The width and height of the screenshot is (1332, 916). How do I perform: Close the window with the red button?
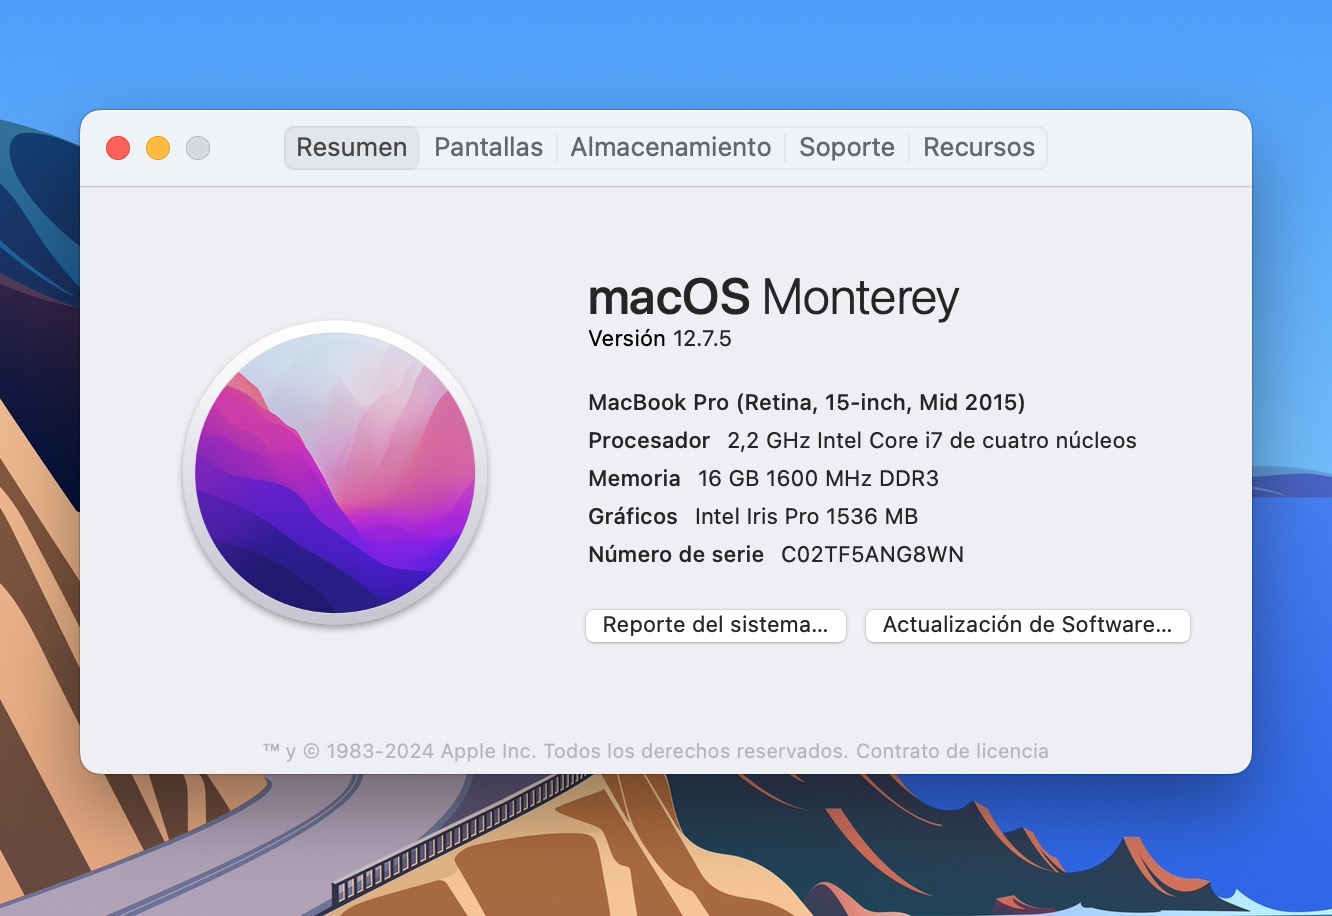click(x=118, y=148)
